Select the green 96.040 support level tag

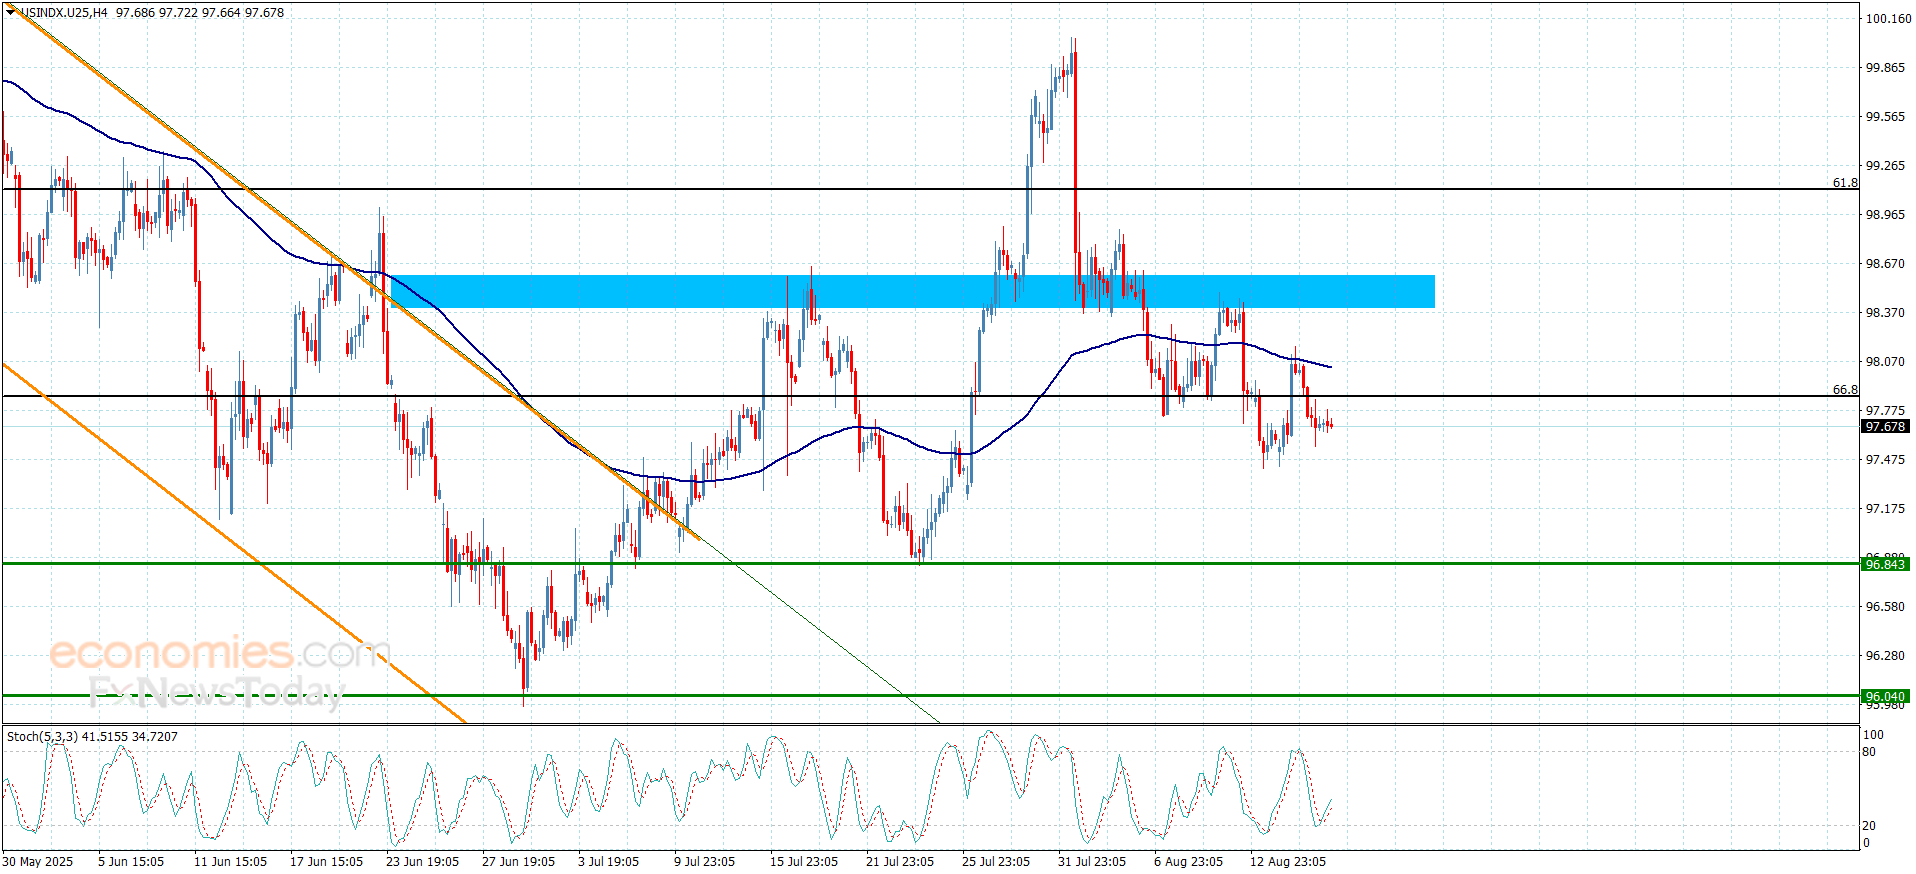pyautogui.click(x=1885, y=697)
